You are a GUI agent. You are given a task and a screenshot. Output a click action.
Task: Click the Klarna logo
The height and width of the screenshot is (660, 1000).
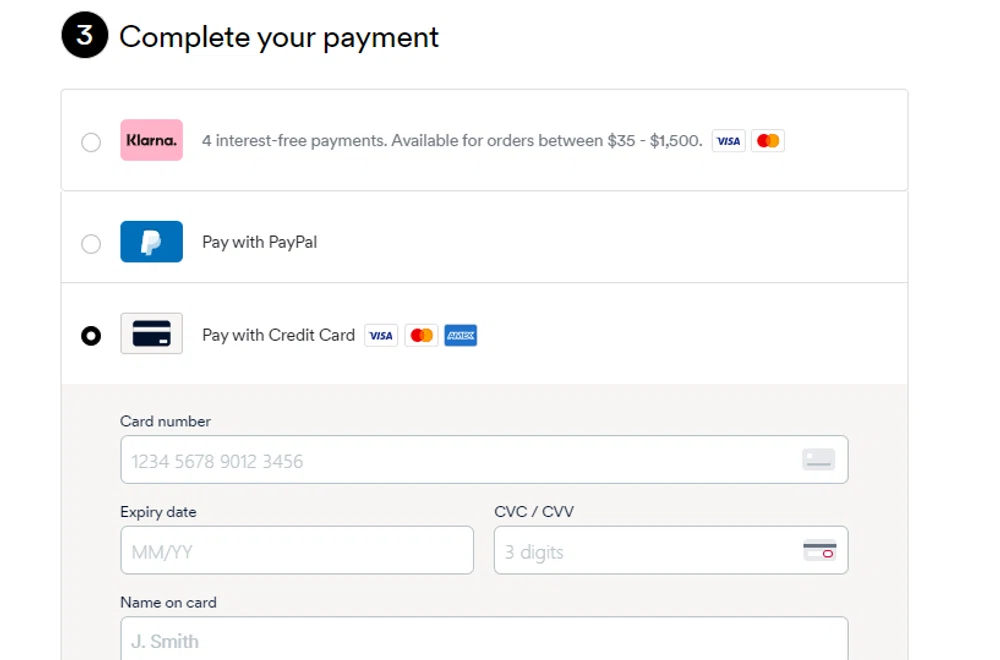pyautogui.click(x=151, y=140)
